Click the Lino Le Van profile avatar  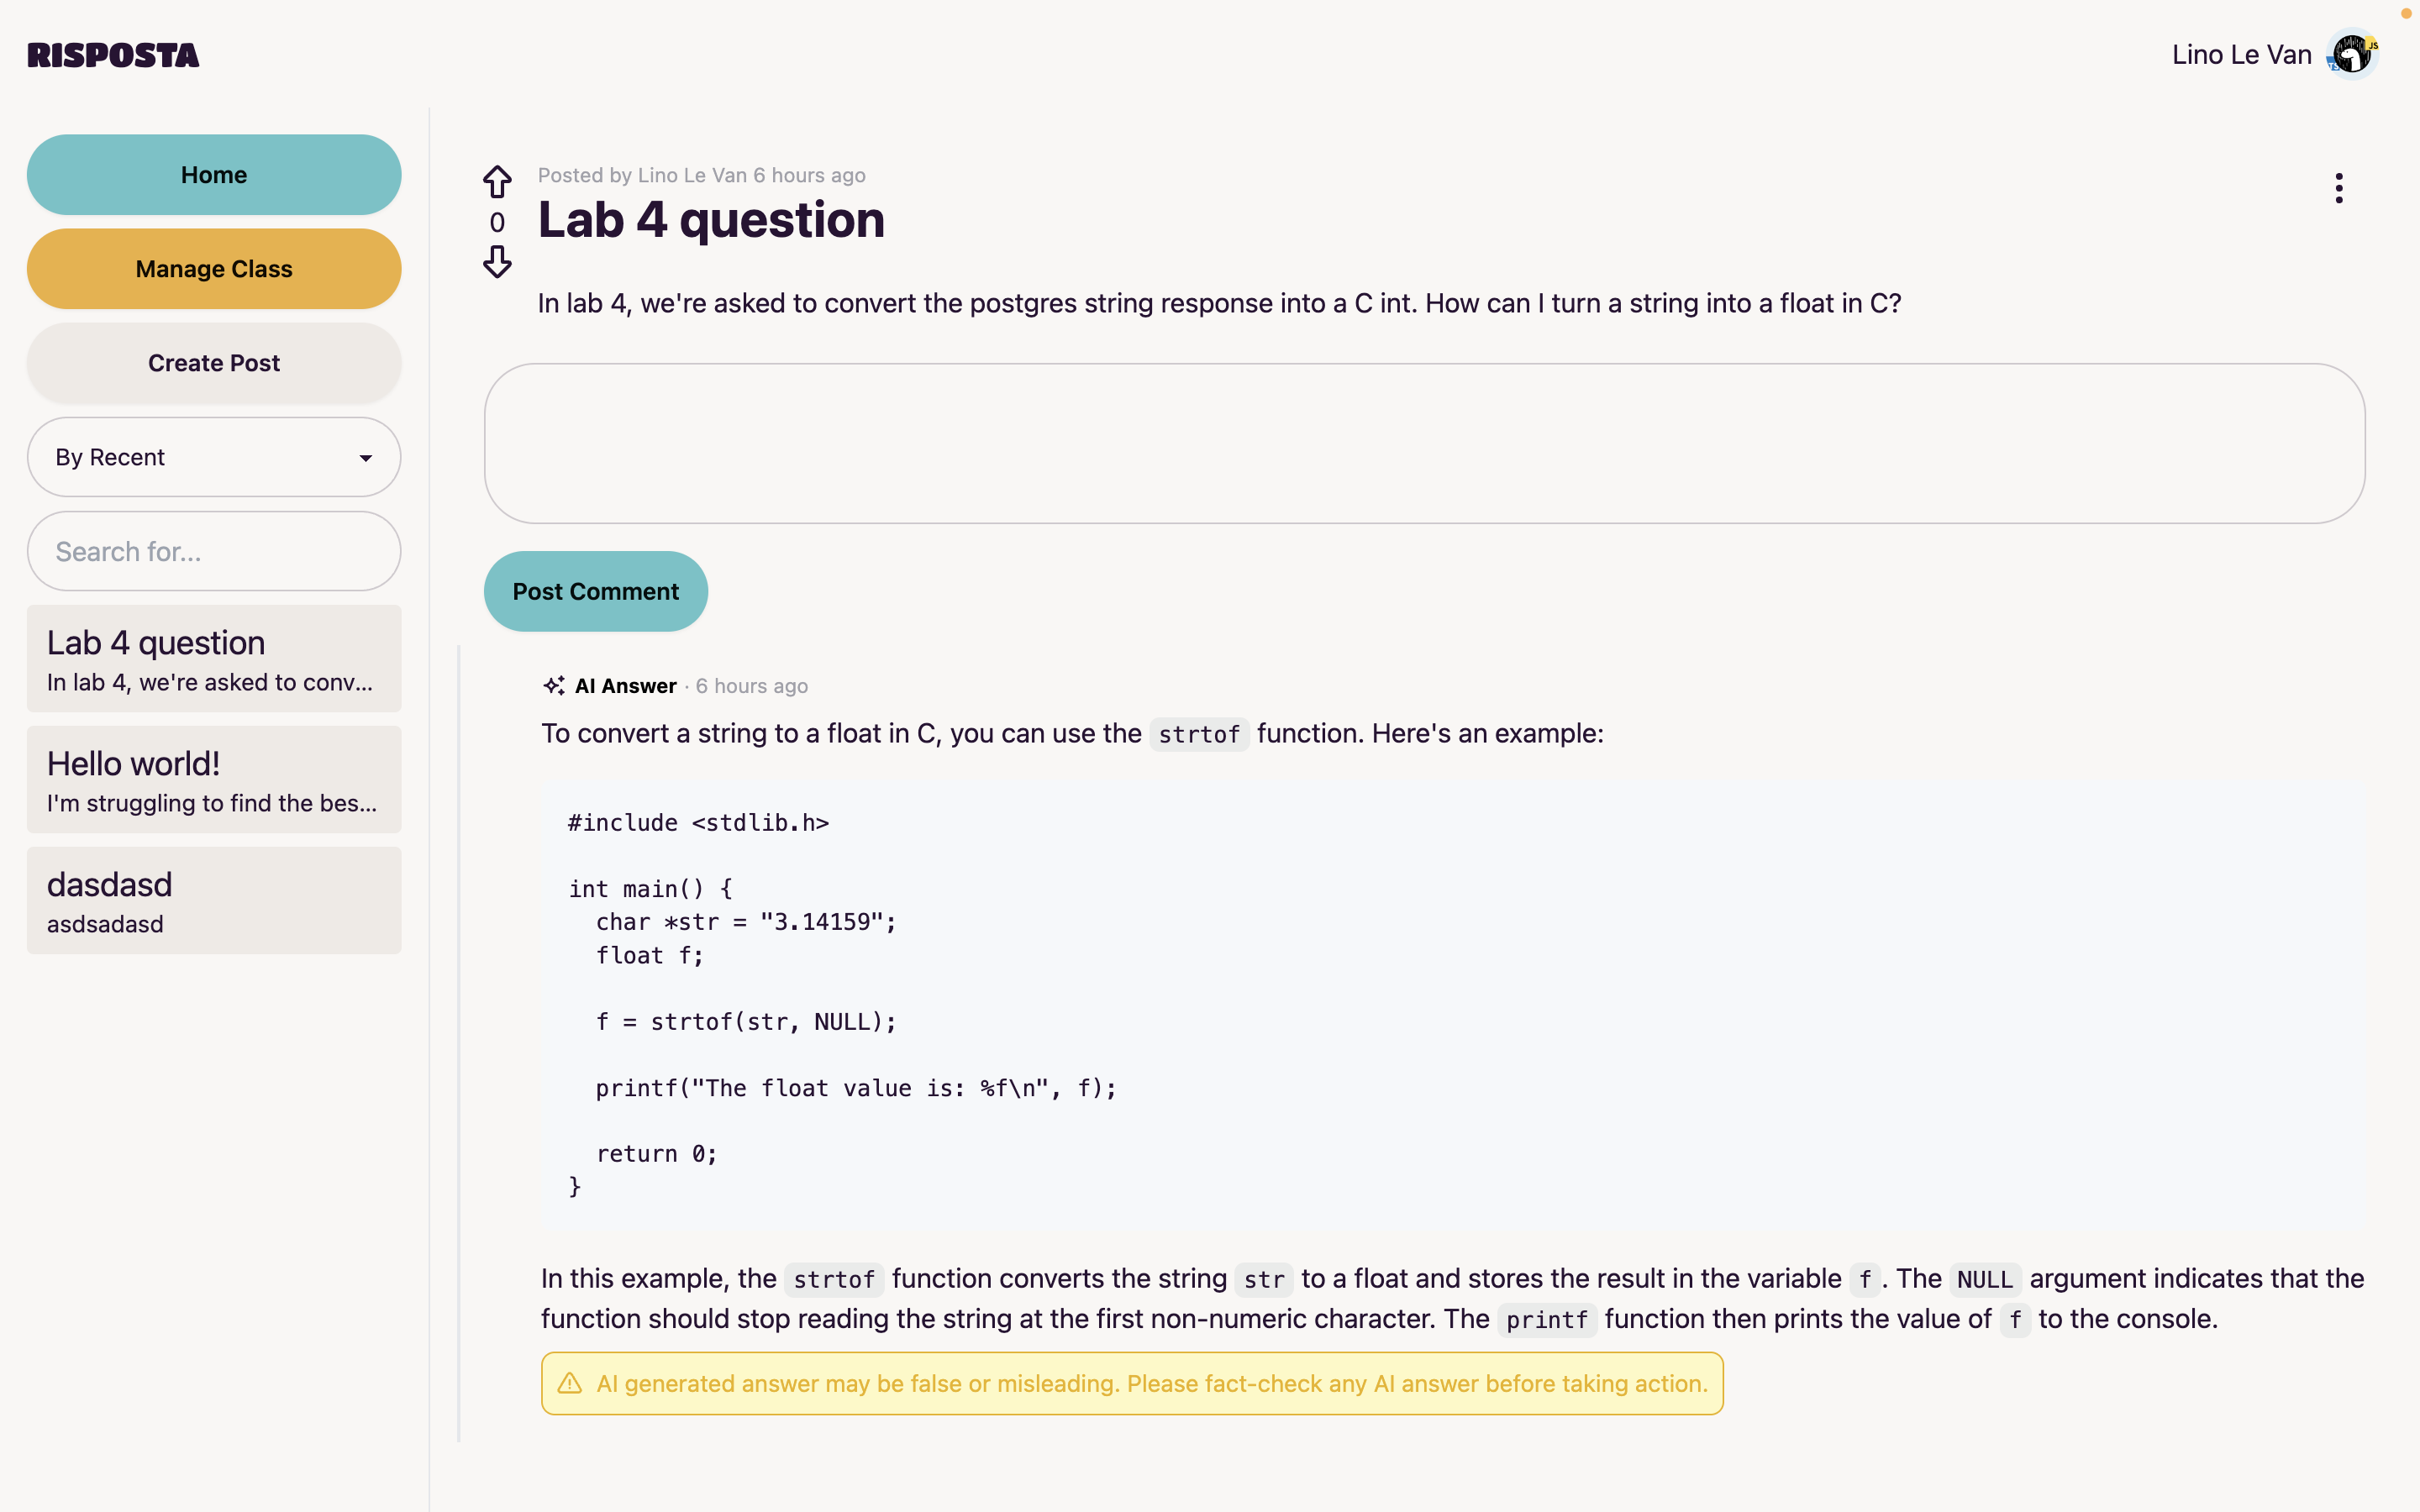(2352, 54)
